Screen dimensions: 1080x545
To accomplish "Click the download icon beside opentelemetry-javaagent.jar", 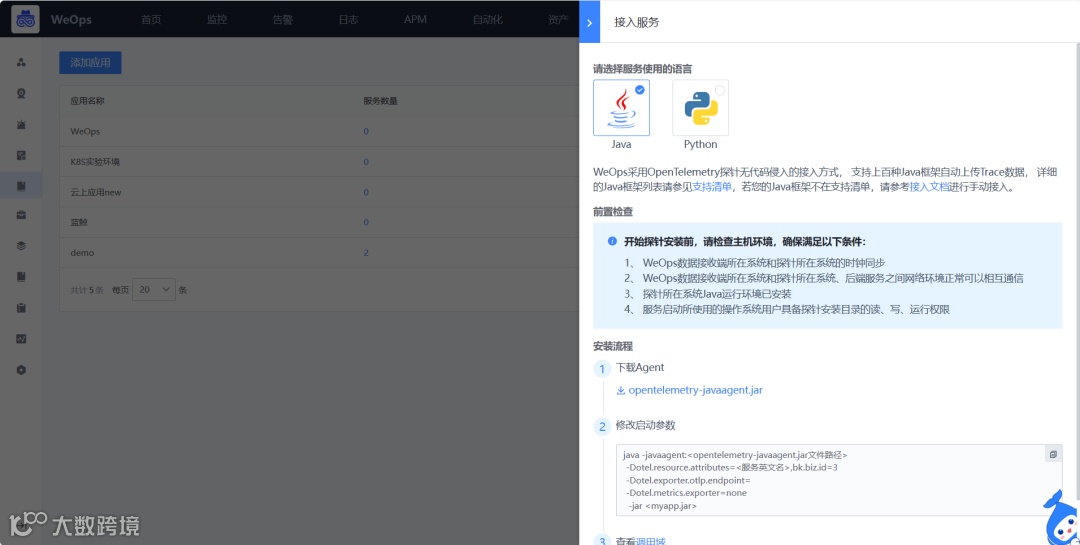I will 621,391.
